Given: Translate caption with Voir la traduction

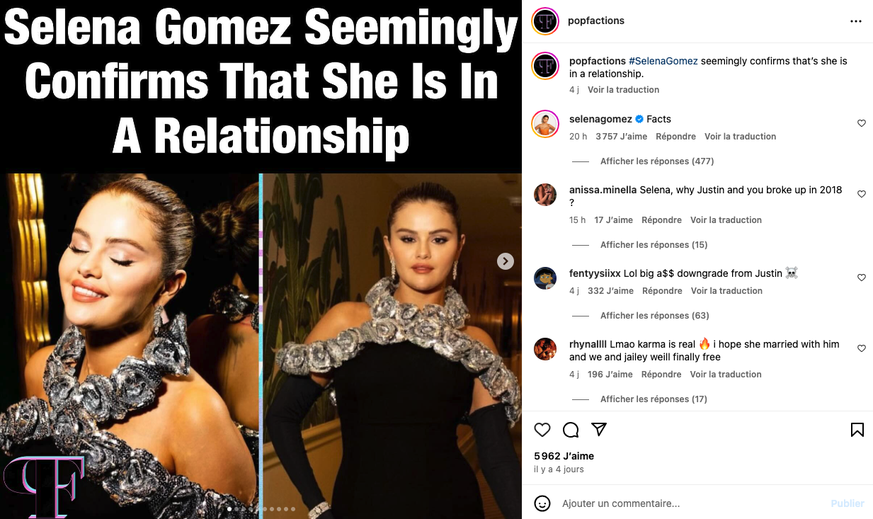Looking at the screenshot, I should point(623,90).
